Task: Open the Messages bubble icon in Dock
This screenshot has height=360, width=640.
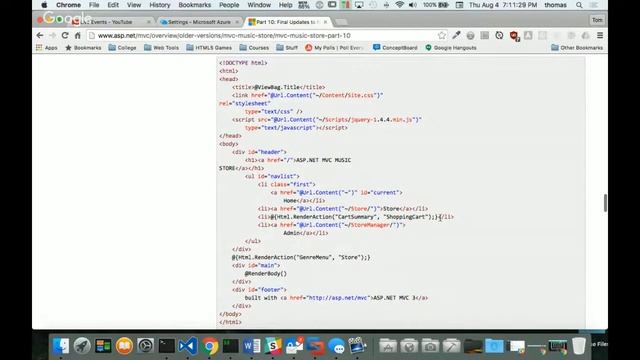Action: (337, 347)
